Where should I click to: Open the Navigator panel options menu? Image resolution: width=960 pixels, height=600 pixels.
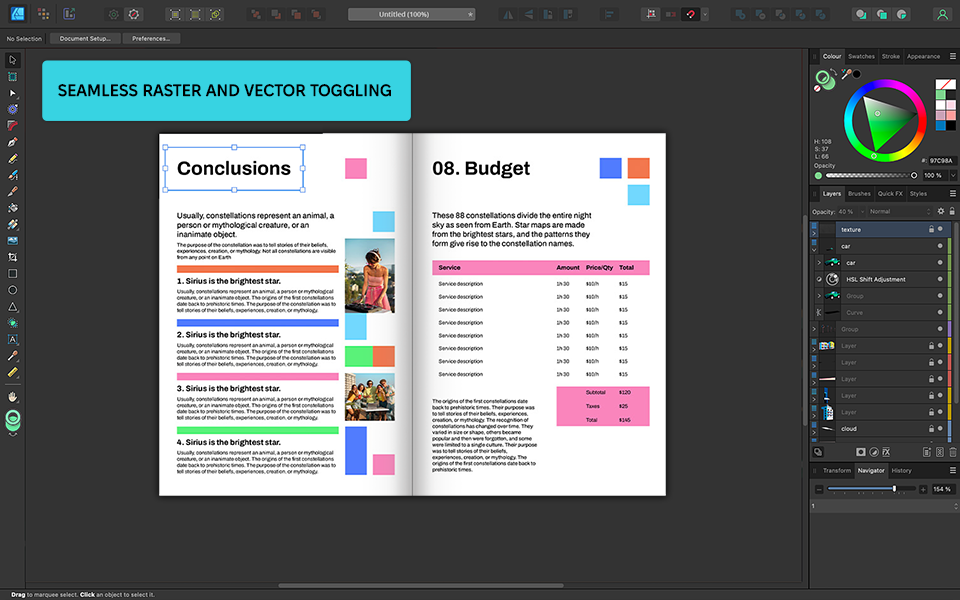coord(953,470)
